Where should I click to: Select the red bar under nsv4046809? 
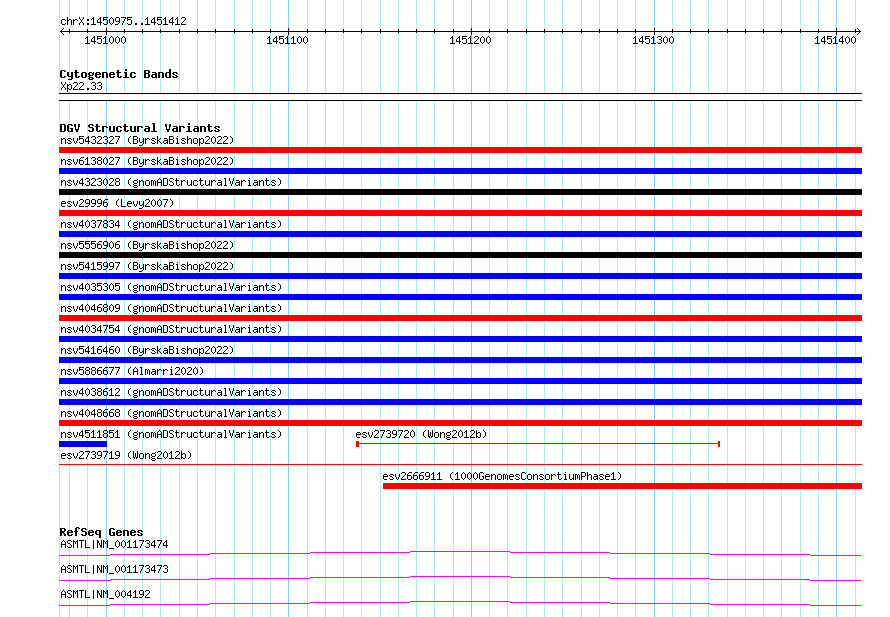point(460,318)
